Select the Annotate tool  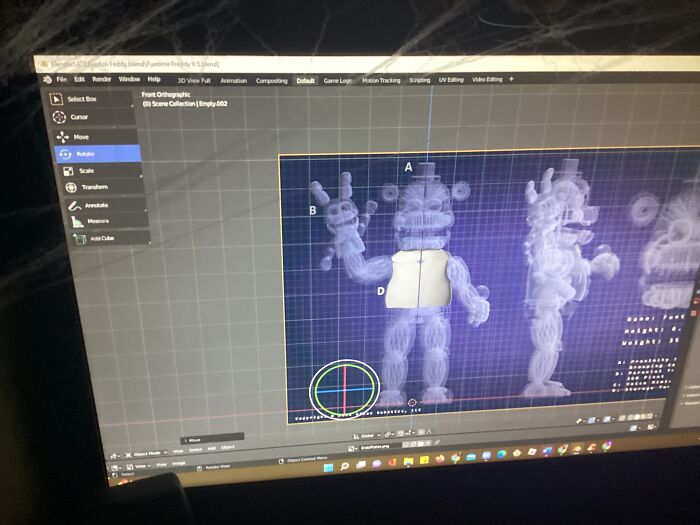(105, 205)
